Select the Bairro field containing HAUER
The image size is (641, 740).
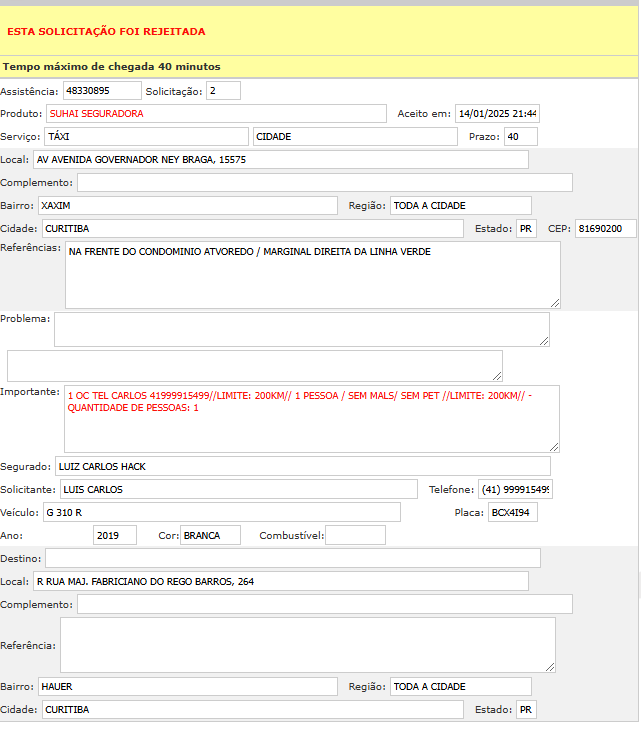pyautogui.click(x=187, y=687)
